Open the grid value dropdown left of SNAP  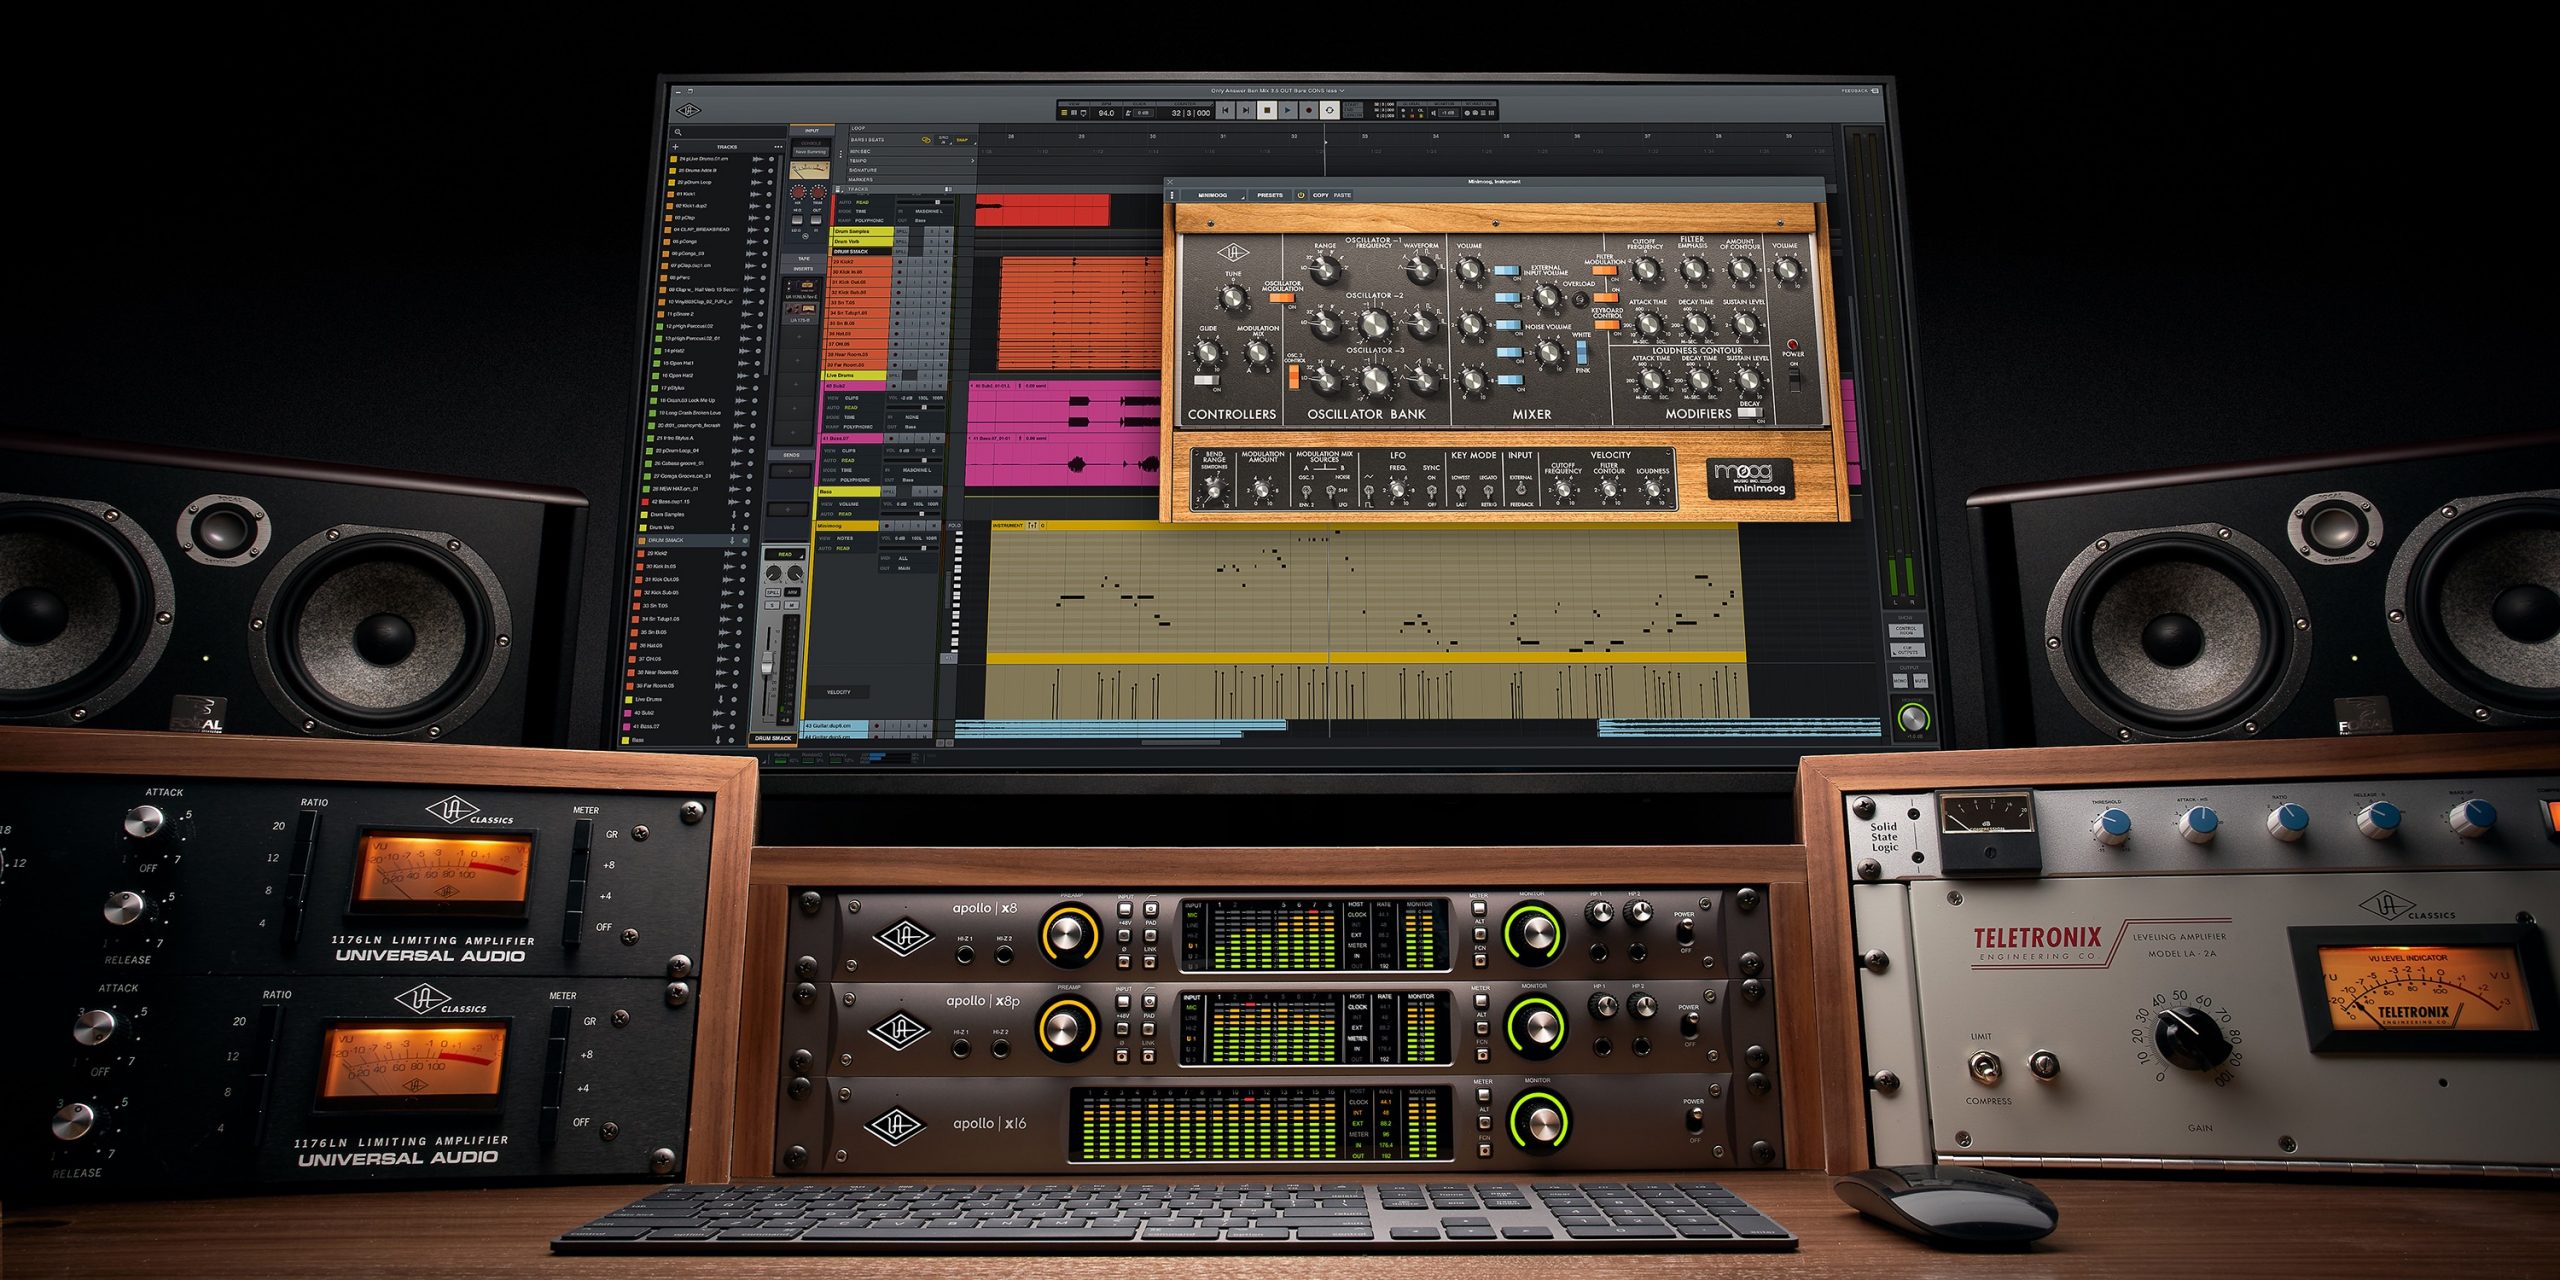tap(944, 140)
